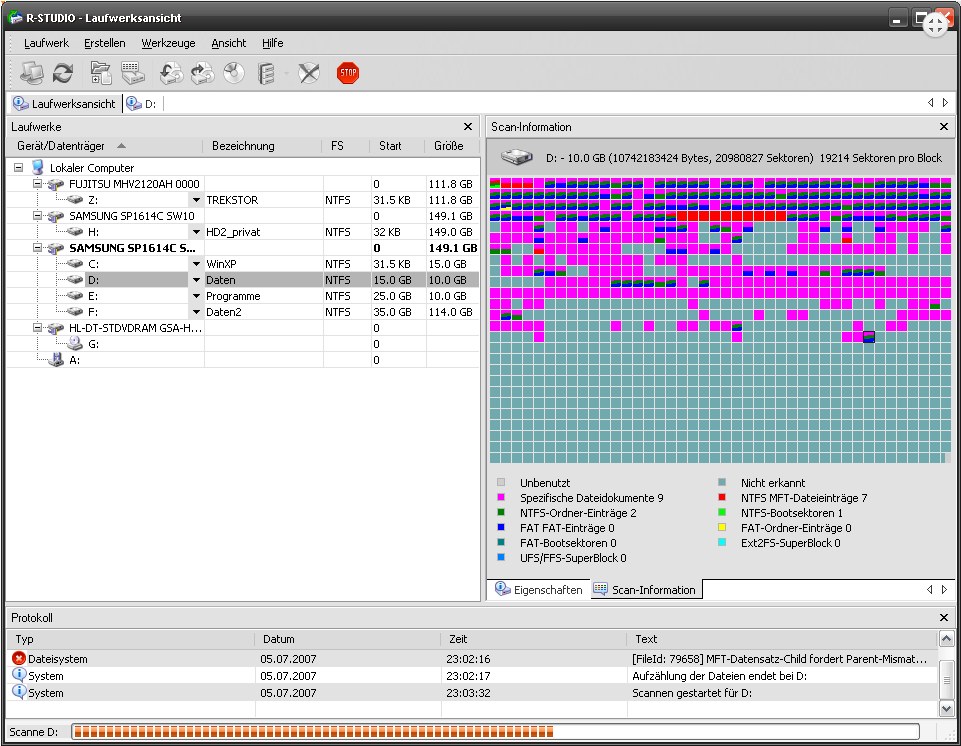961x746 pixels.
Task: Click the open drive files folder icon
Action: 101,72
